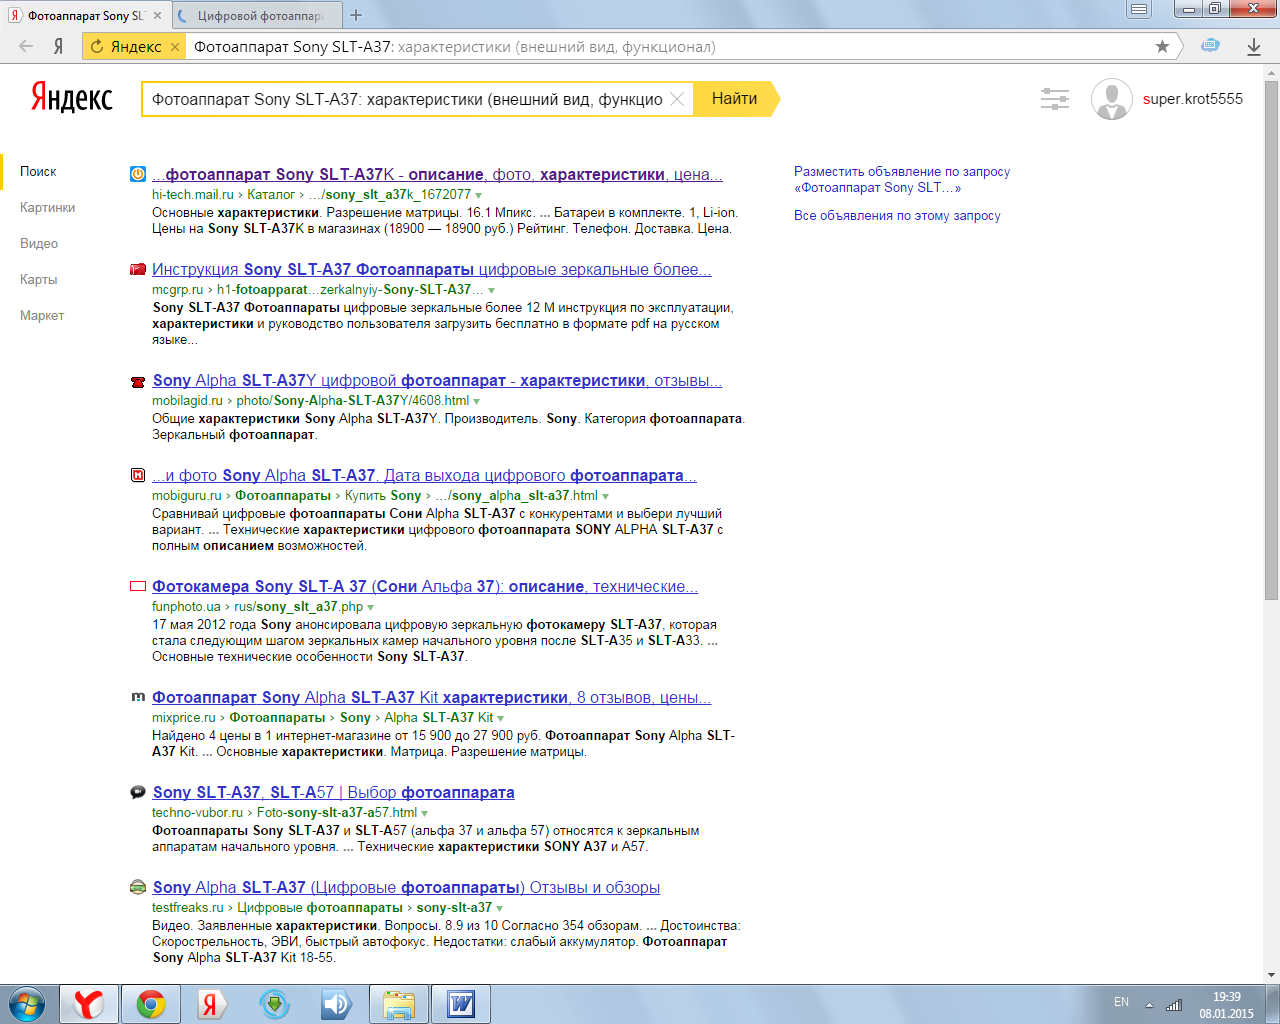Click mcgrp.ru result favicon
The width and height of the screenshot is (1280, 1024).
[138, 269]
